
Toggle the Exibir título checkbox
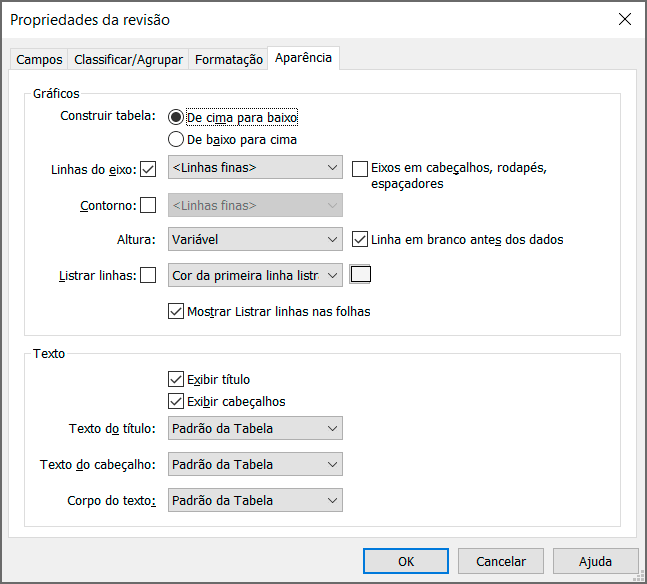click(x=177, y=379)
